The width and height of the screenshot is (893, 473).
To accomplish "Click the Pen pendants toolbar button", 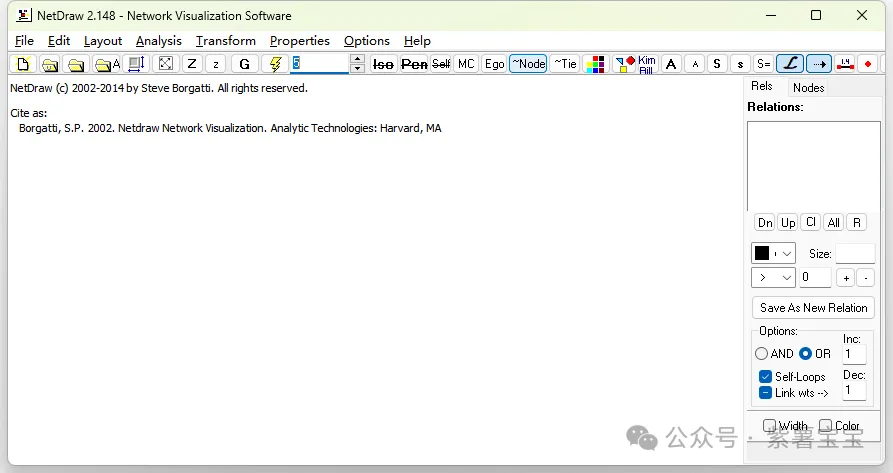I will point(414,64).
